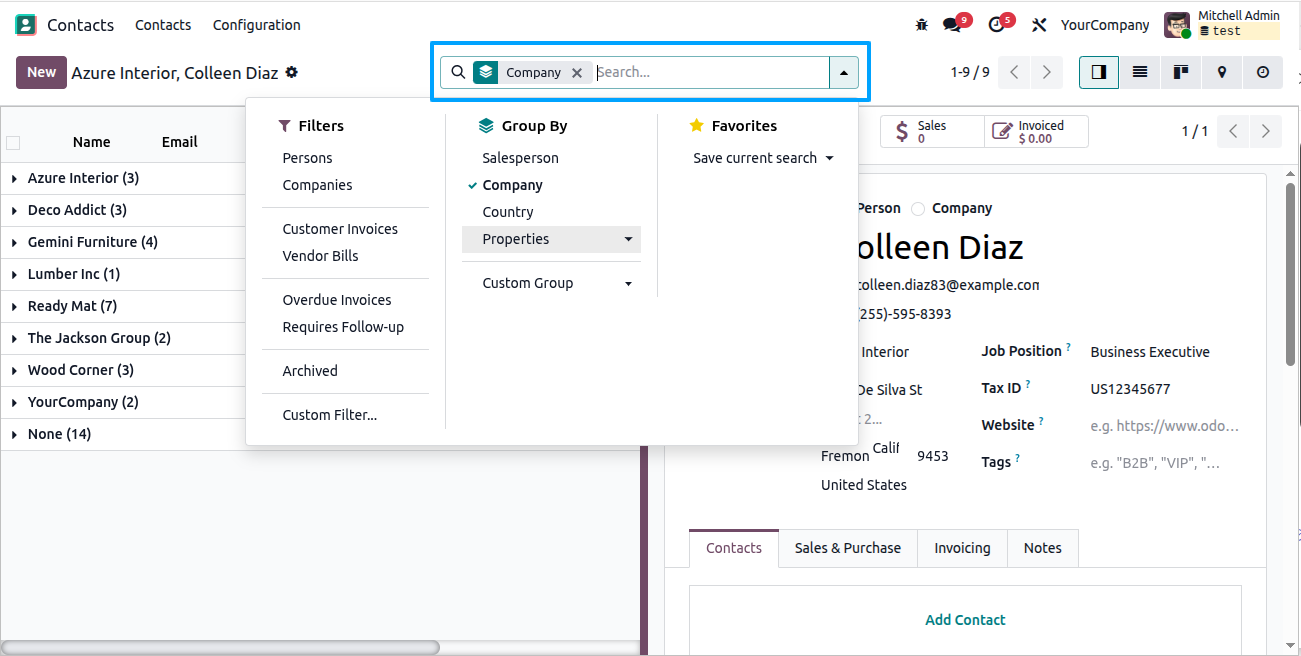Image resolution: width=1301 pixels, height=656 pixels.
Task: Switch to list view
Action: point(1140,72)
